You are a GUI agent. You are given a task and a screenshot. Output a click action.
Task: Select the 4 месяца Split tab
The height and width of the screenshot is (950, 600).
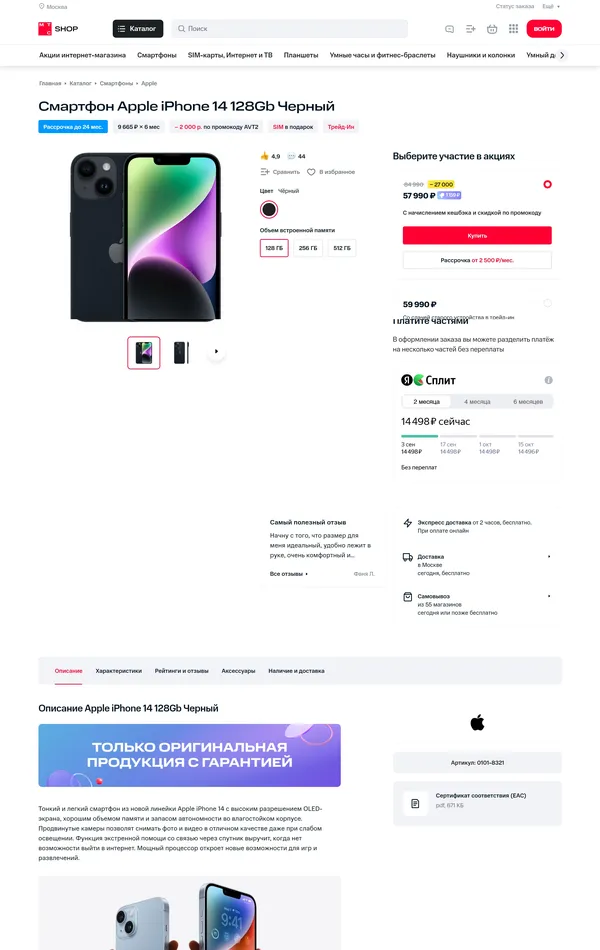pos(477,402)
